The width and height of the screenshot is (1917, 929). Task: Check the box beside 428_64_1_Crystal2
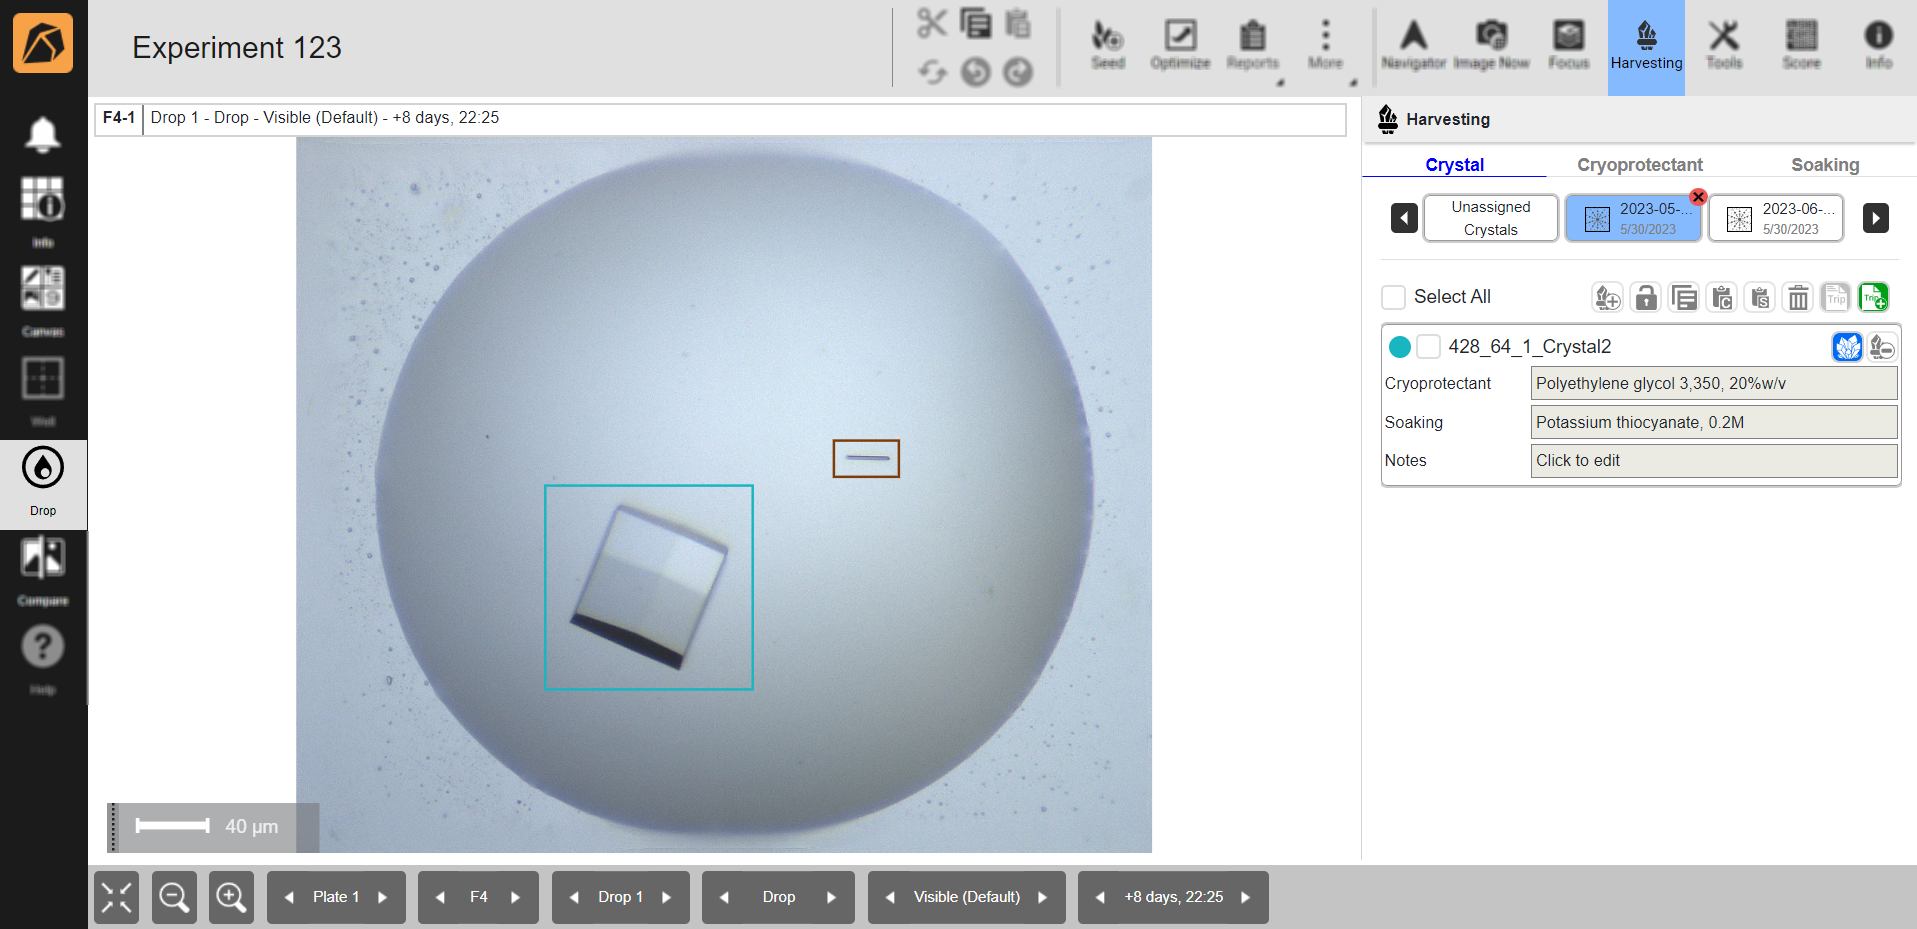pyautogui.click(x=1429, y=347)
